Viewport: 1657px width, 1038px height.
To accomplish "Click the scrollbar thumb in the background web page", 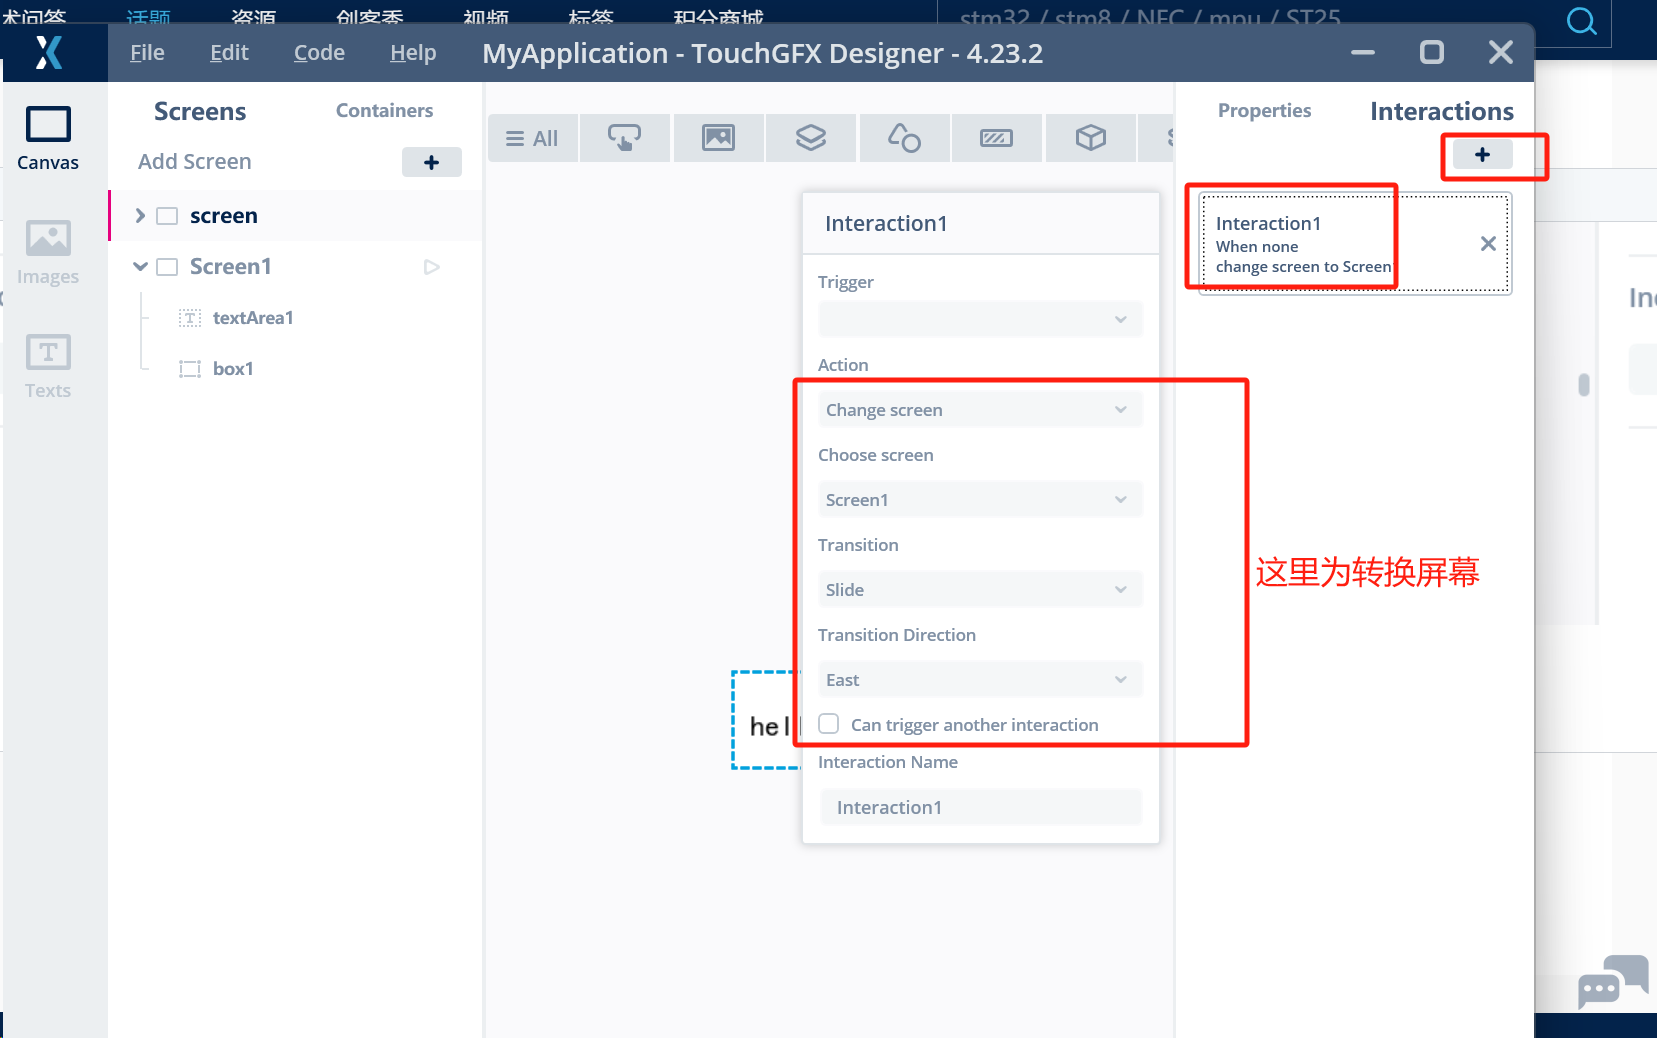I will (x=1584, y=384).
